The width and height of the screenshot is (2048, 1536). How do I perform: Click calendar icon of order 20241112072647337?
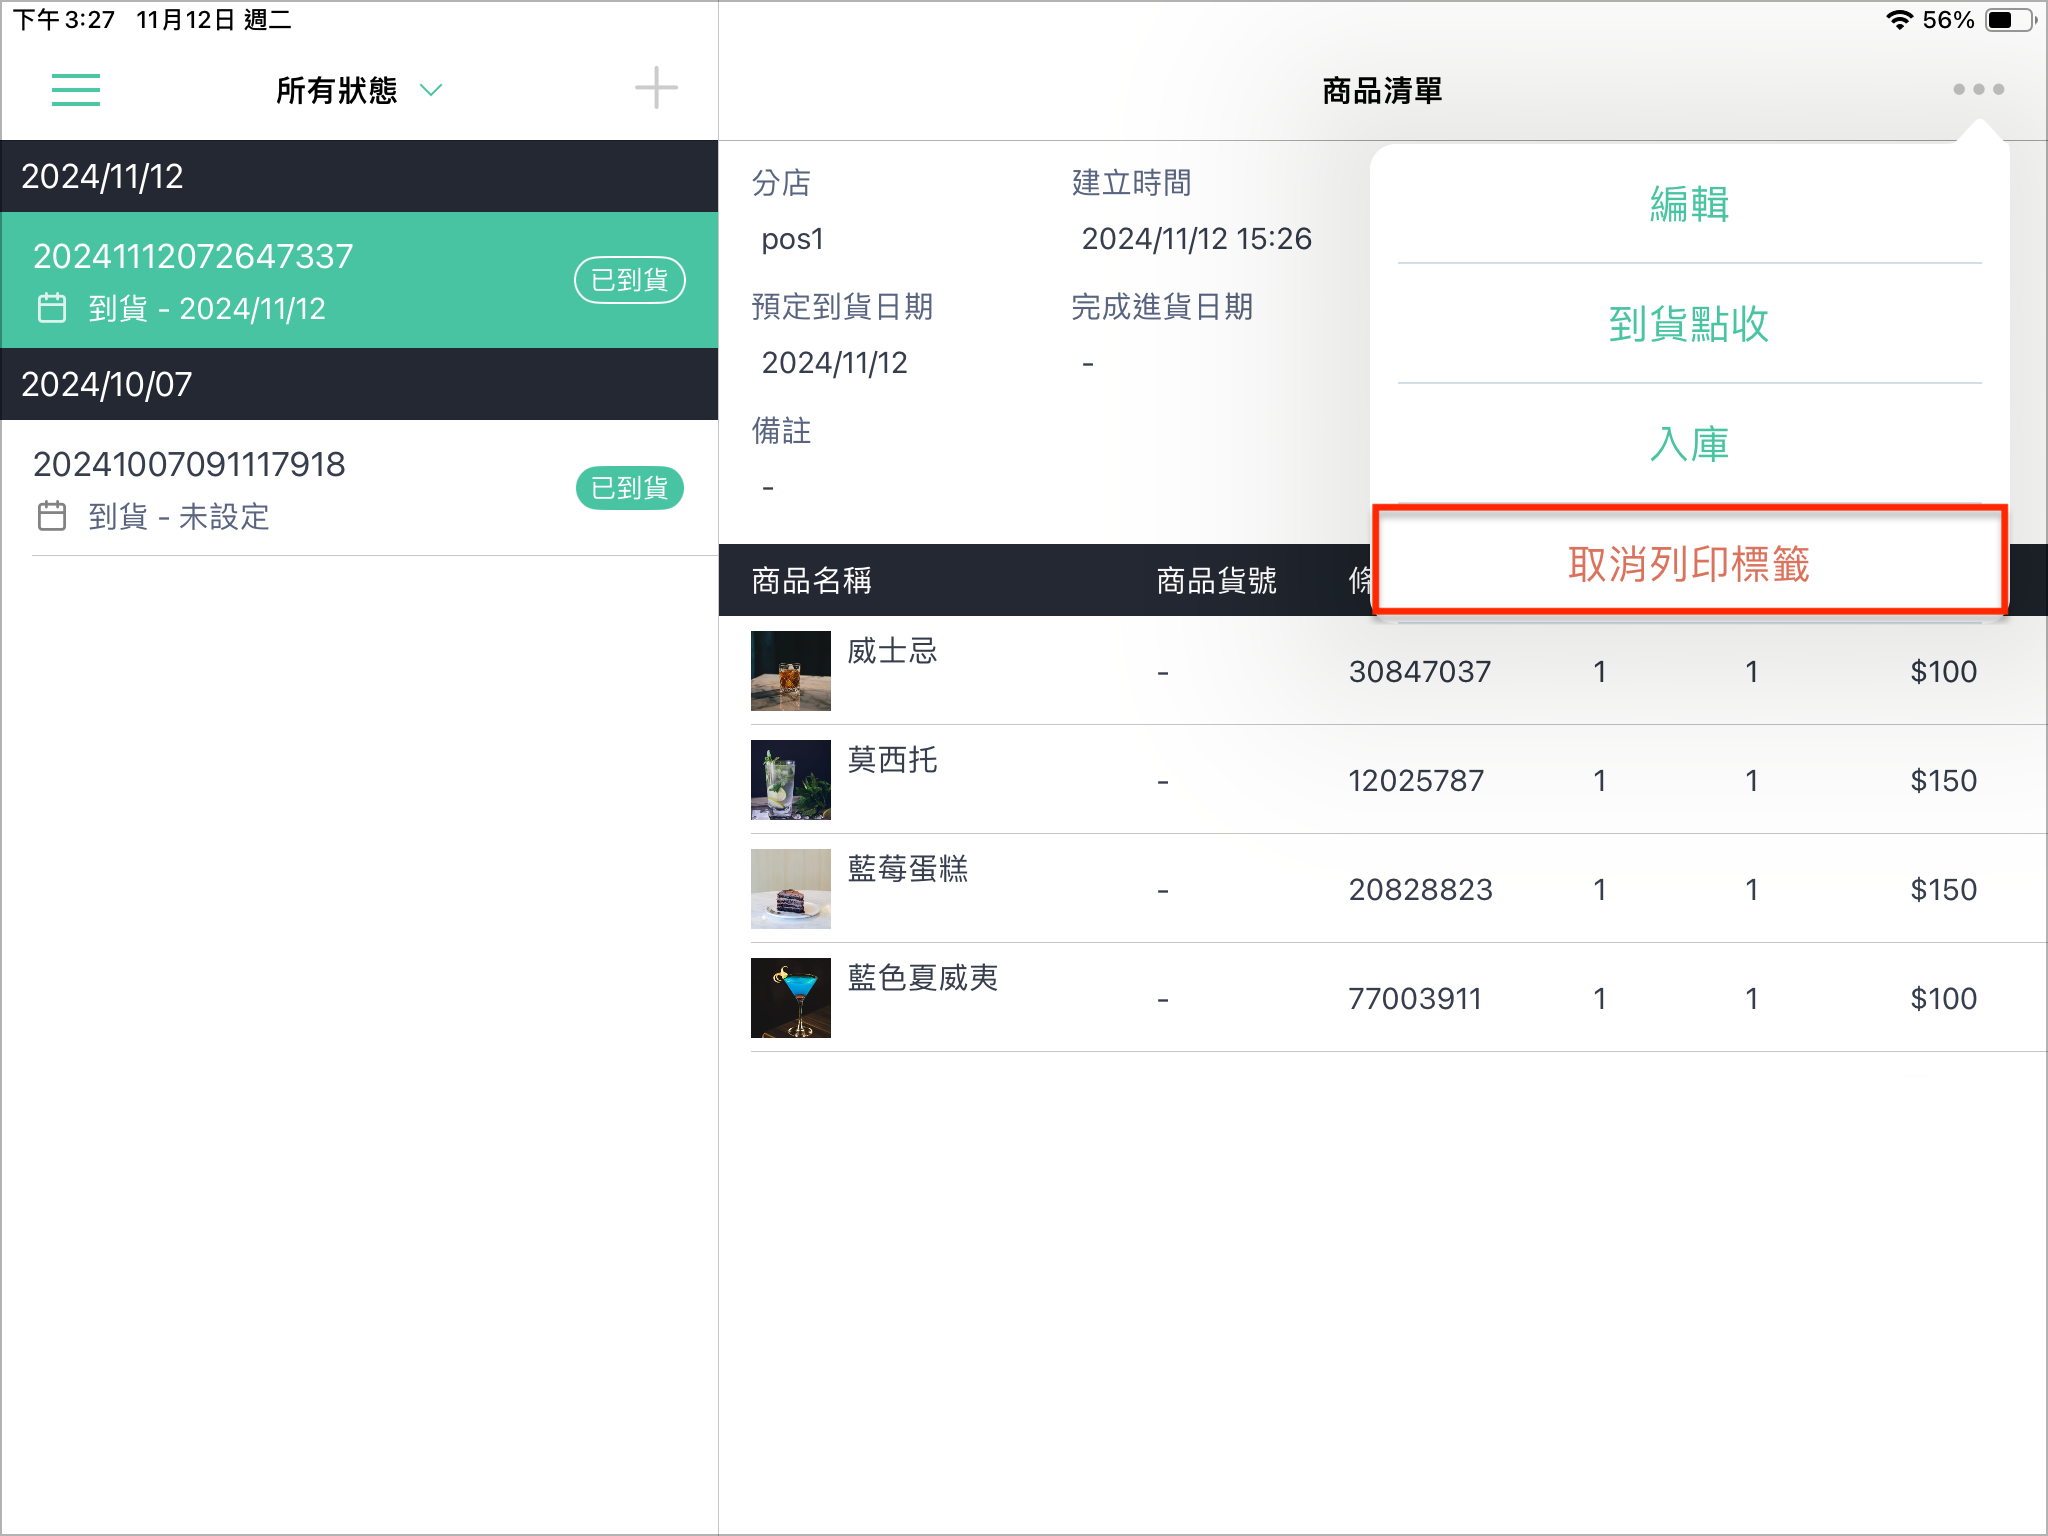click(52, 308)
